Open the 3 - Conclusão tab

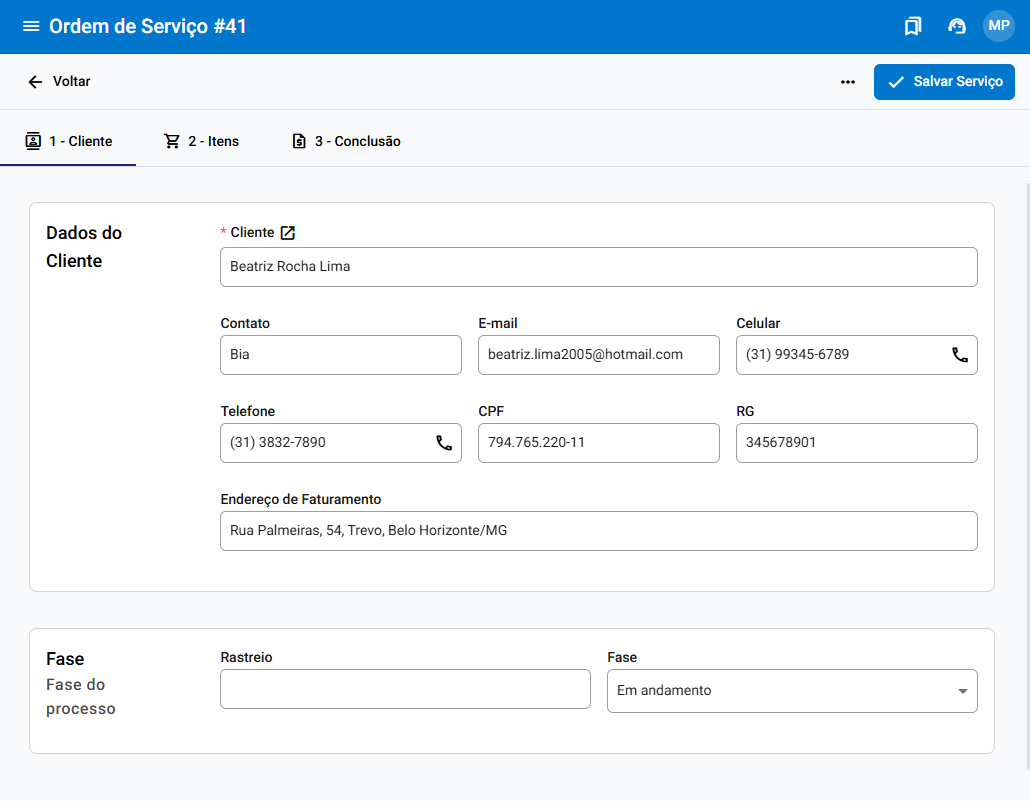point(346,141)
